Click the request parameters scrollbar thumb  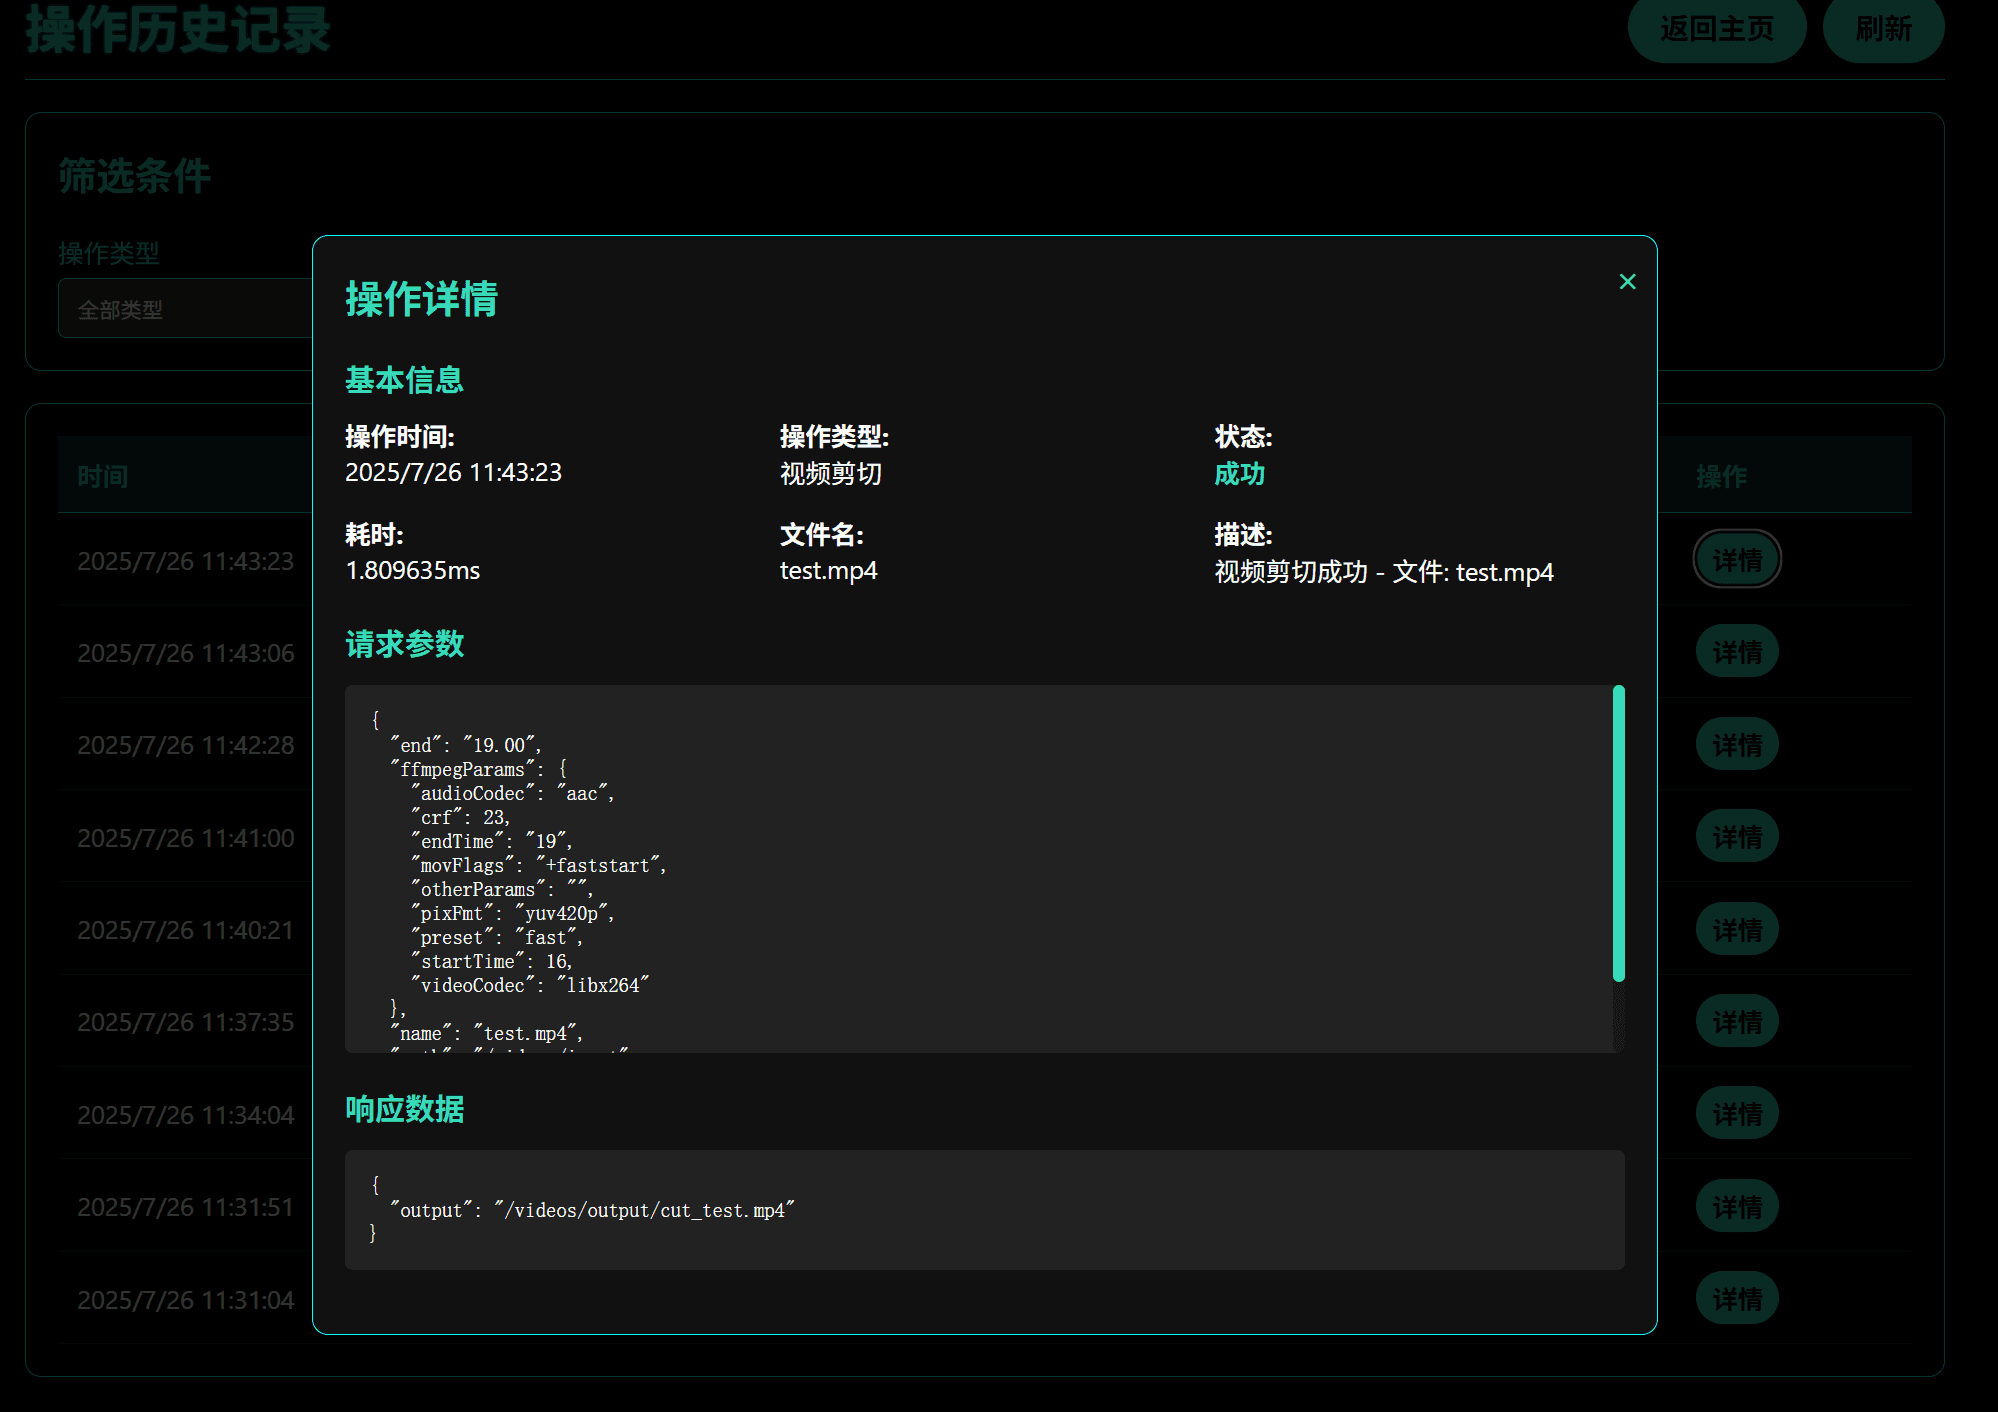(1618, 833)
